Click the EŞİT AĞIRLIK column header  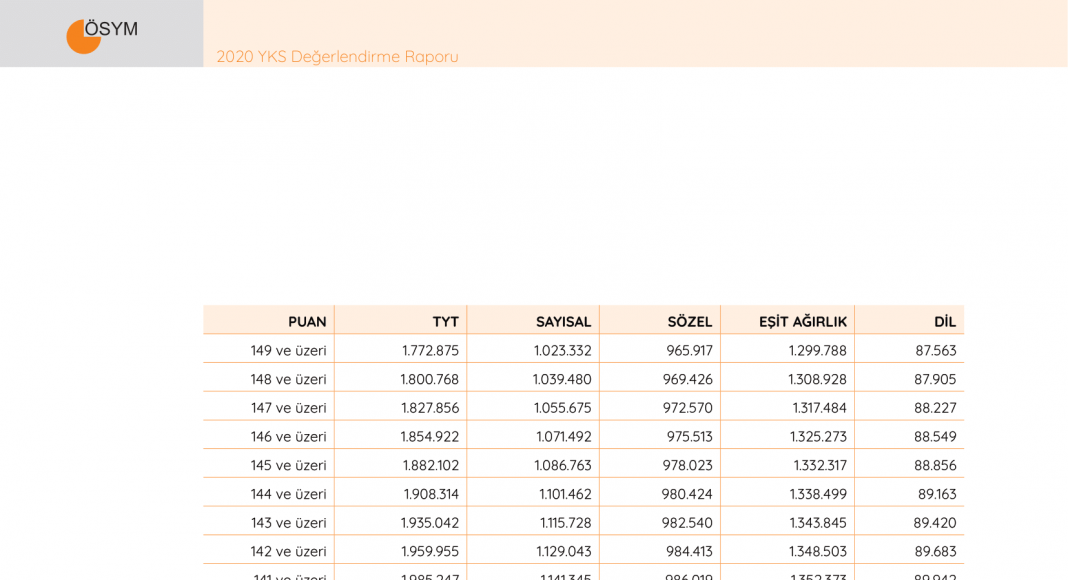coord(803,322)
